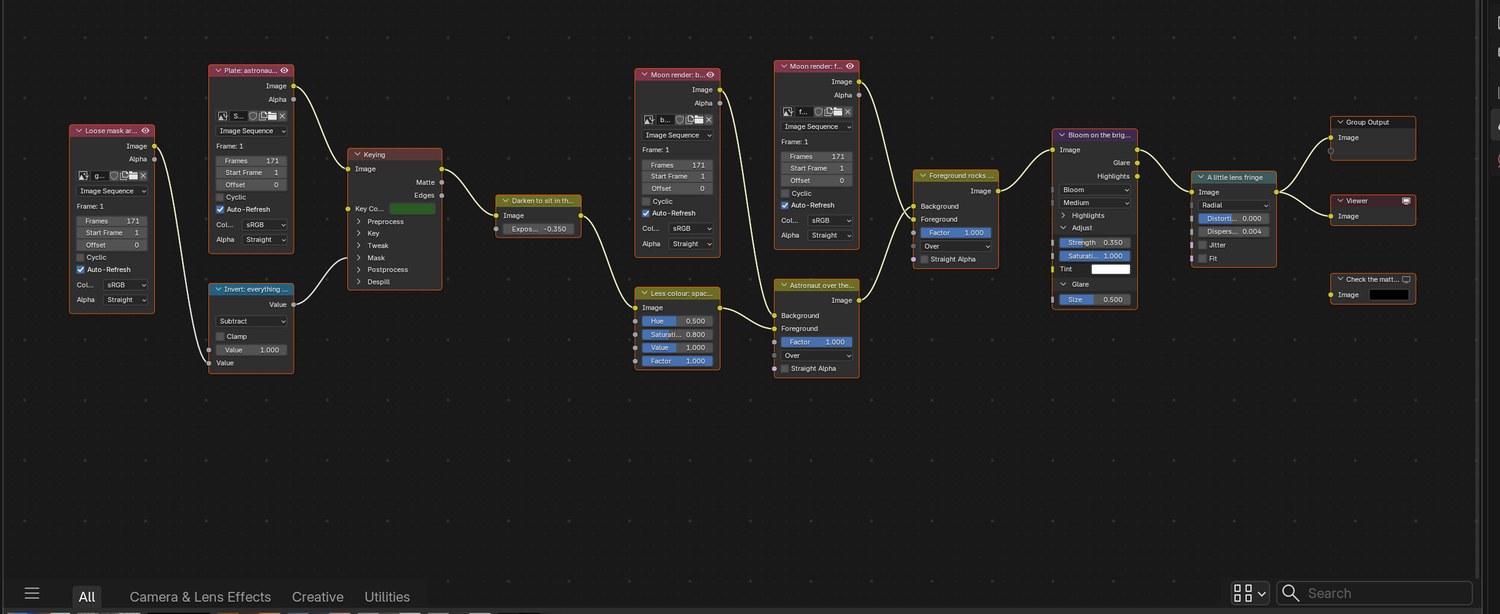The width and height of the screenshot is (1500, 614).
Task: Open folder icon in Loose mask node
Action: [133, 176]
